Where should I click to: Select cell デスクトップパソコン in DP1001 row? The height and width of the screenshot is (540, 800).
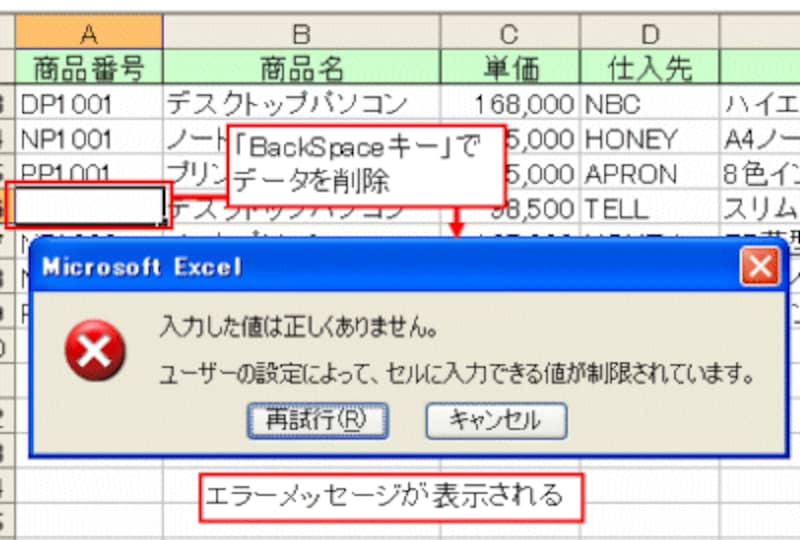pos(301,103)
